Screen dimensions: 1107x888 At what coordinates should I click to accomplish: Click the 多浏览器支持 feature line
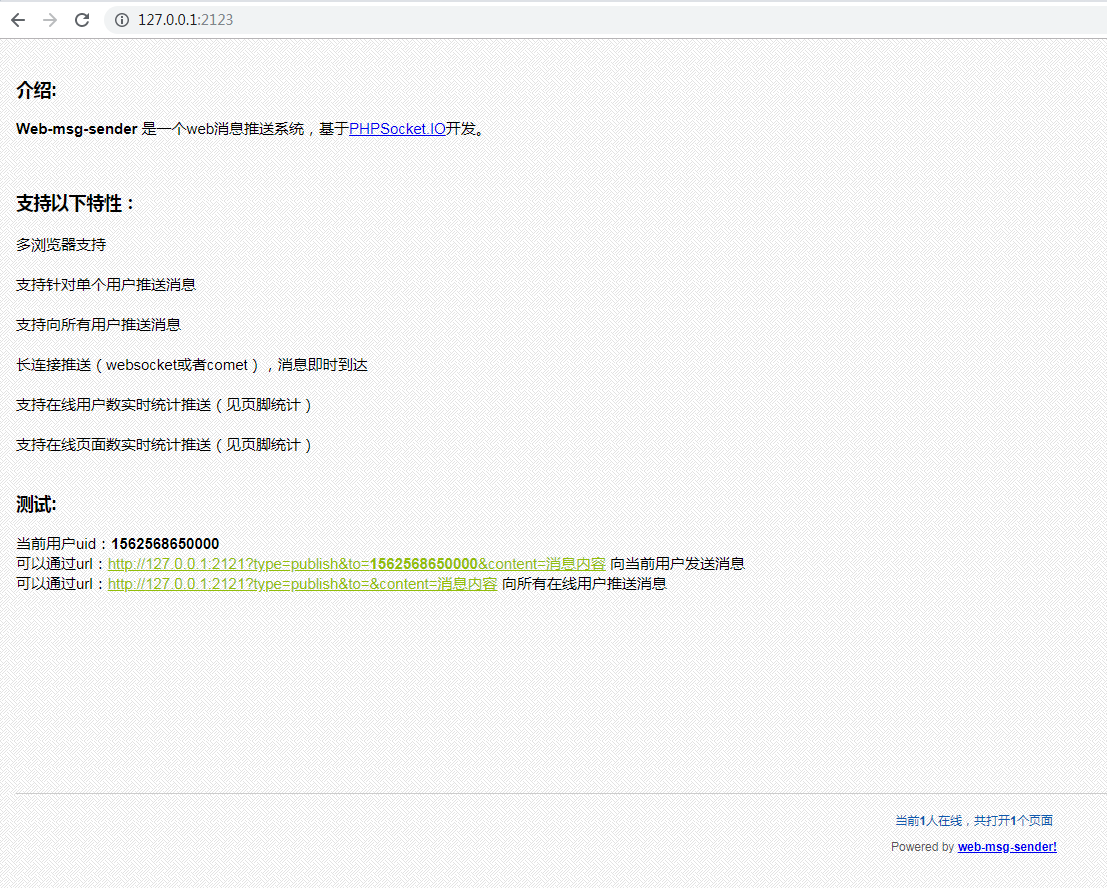click(x=61, y=244)
